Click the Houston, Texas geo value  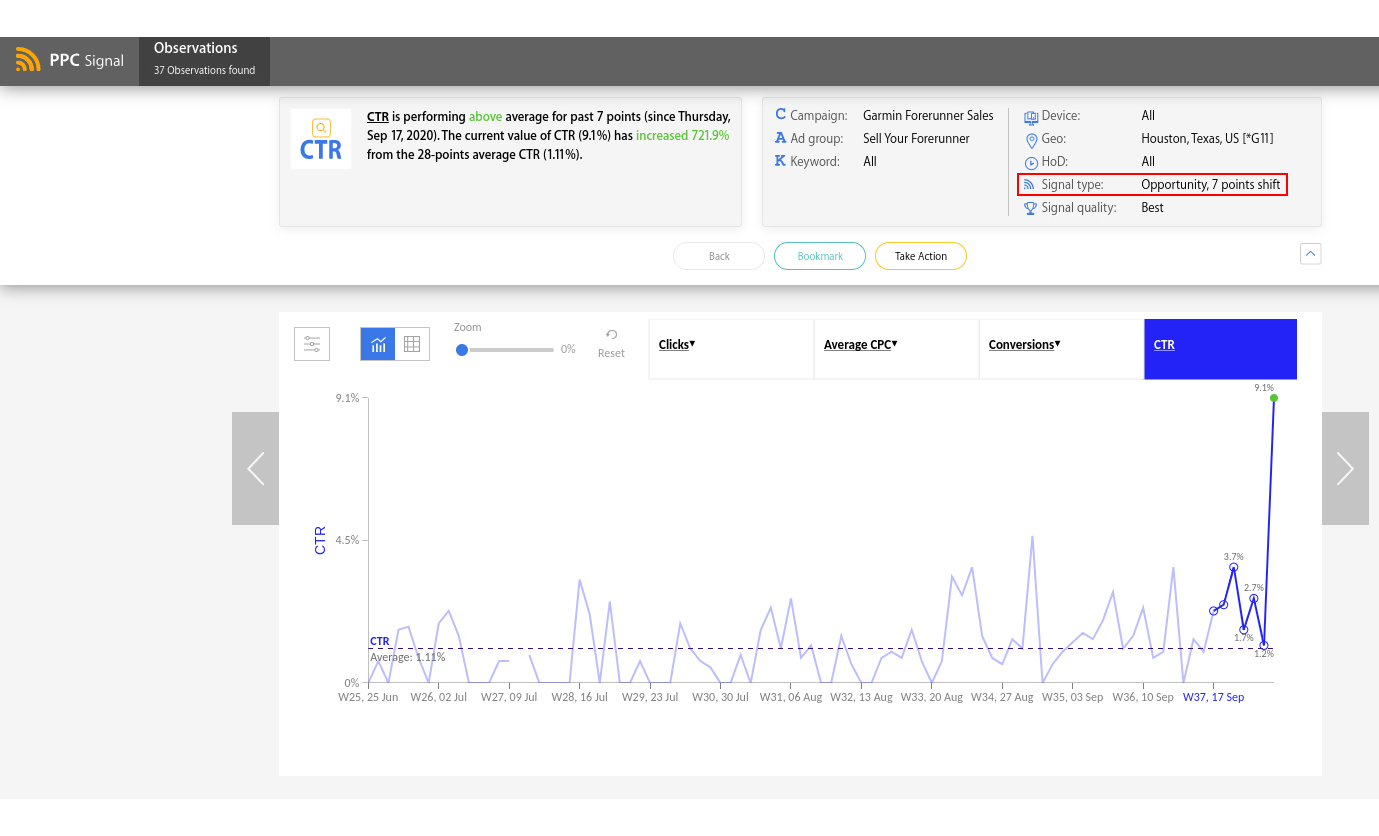click(1207, 139)
